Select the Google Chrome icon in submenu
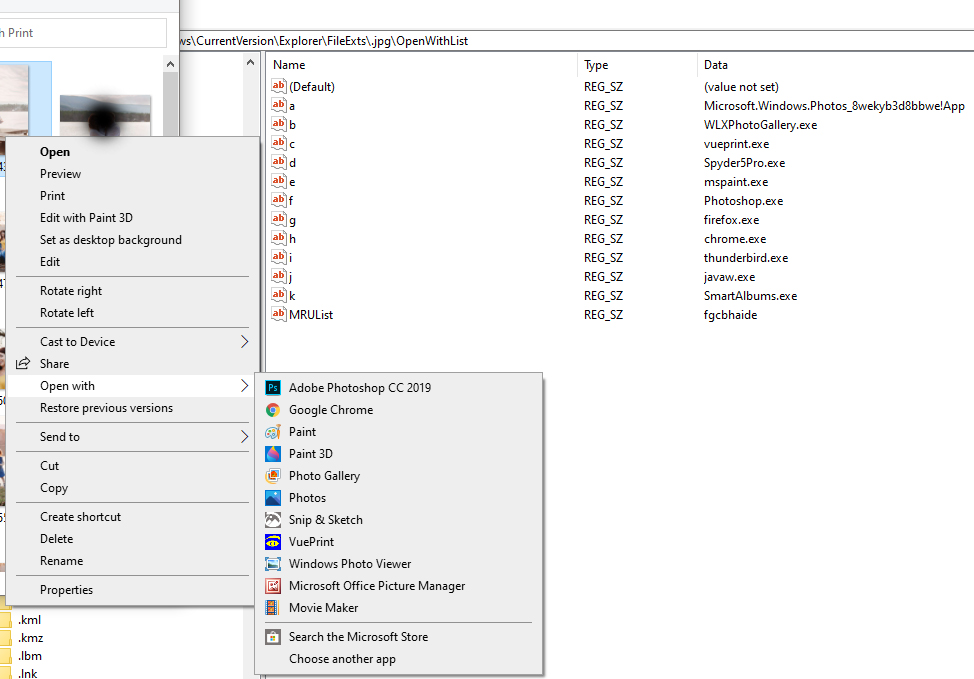974x679 pixels. click(x=273, y=410)
